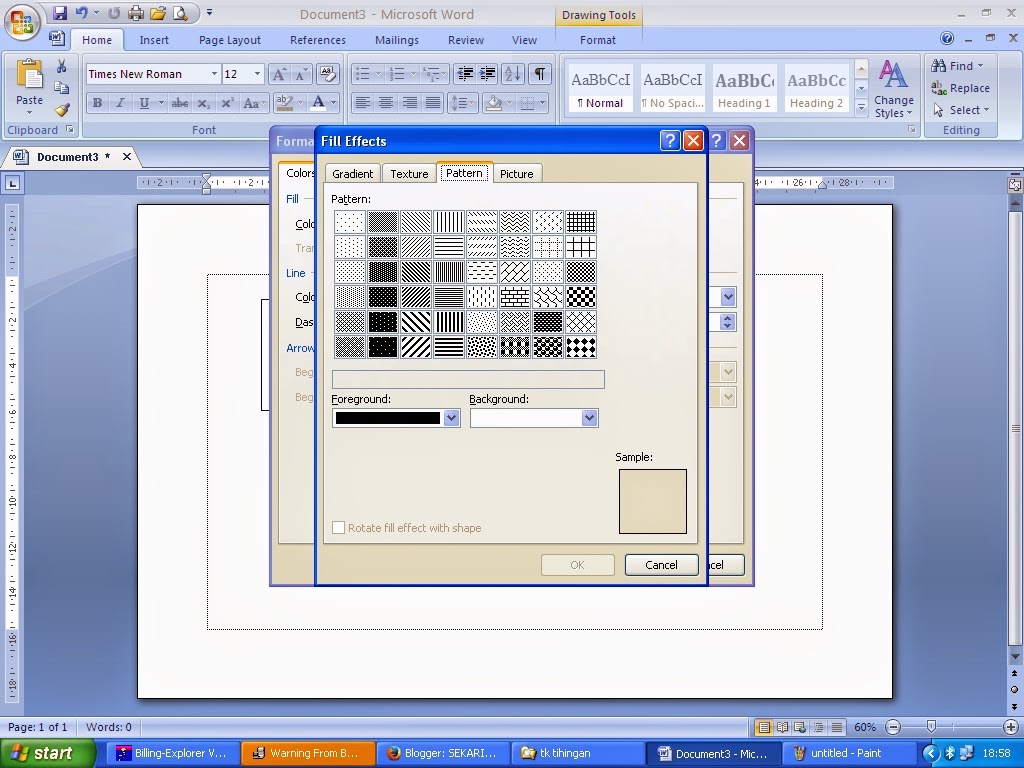Click the Bullets list icon
Image resolution: width=1024 pixels, height=768 pixels.
point(362,74)
